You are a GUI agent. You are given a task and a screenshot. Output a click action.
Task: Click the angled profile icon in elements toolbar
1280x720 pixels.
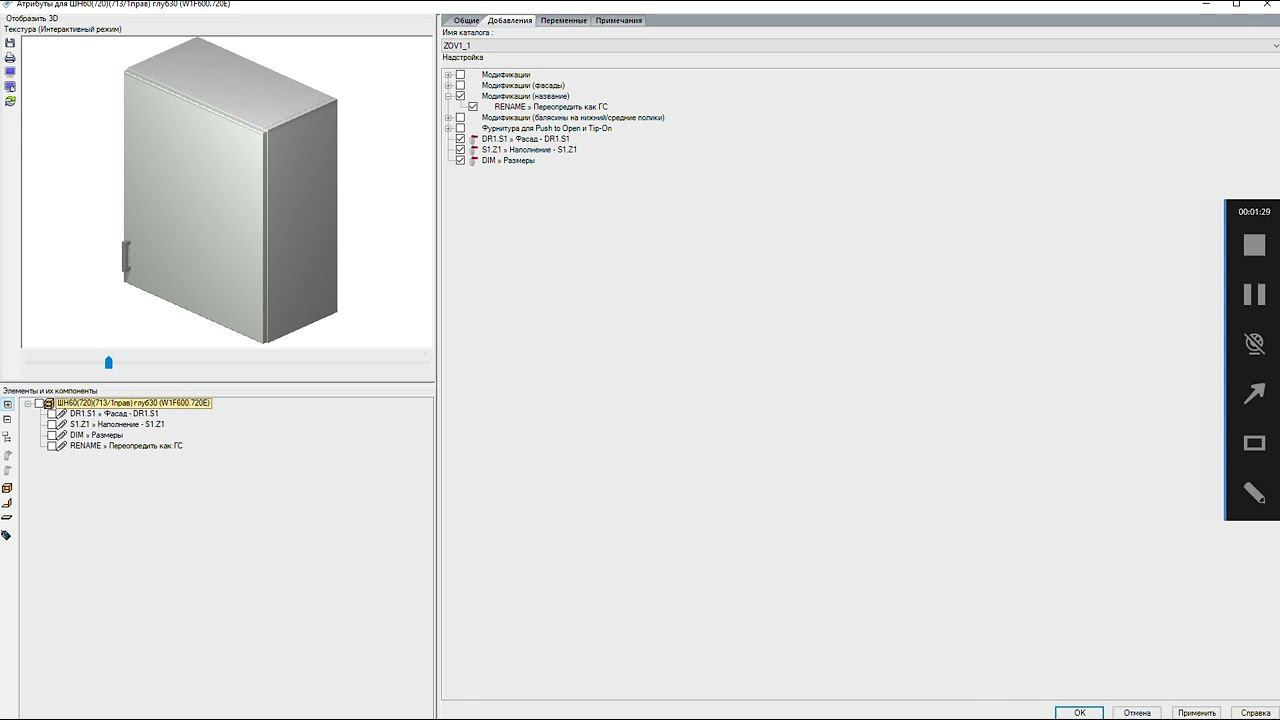[7, 503]
